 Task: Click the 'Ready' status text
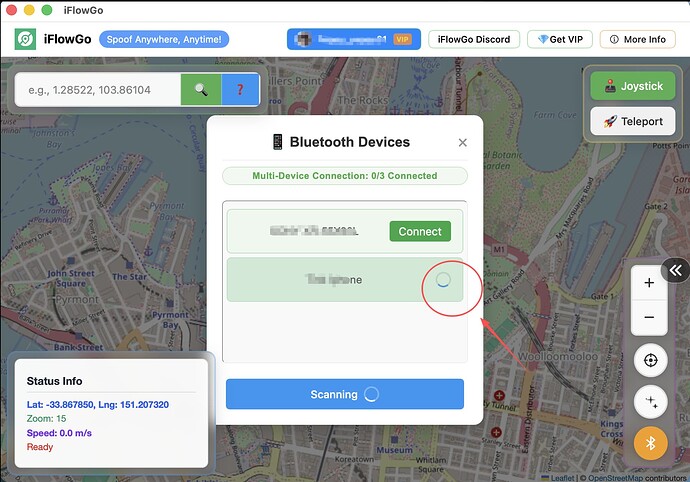pyautogui.click(x=40, y=447)
